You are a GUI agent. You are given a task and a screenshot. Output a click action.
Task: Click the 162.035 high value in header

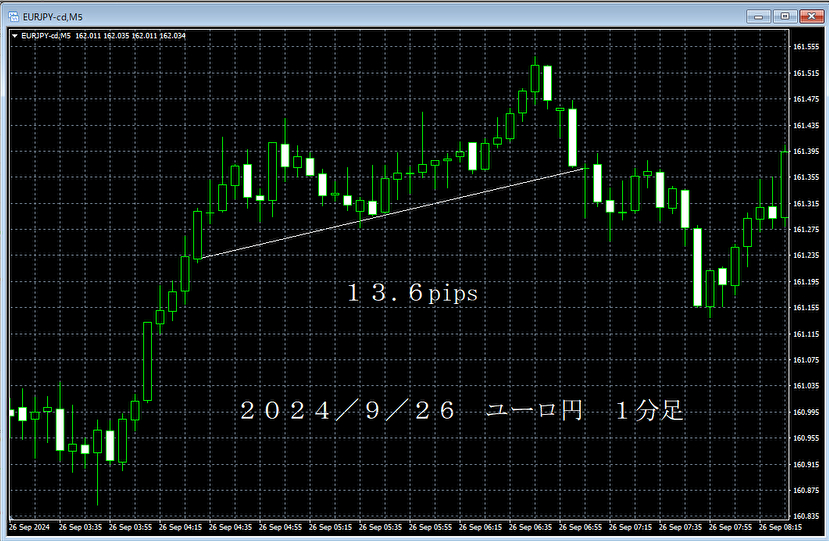tap(116, 36)
